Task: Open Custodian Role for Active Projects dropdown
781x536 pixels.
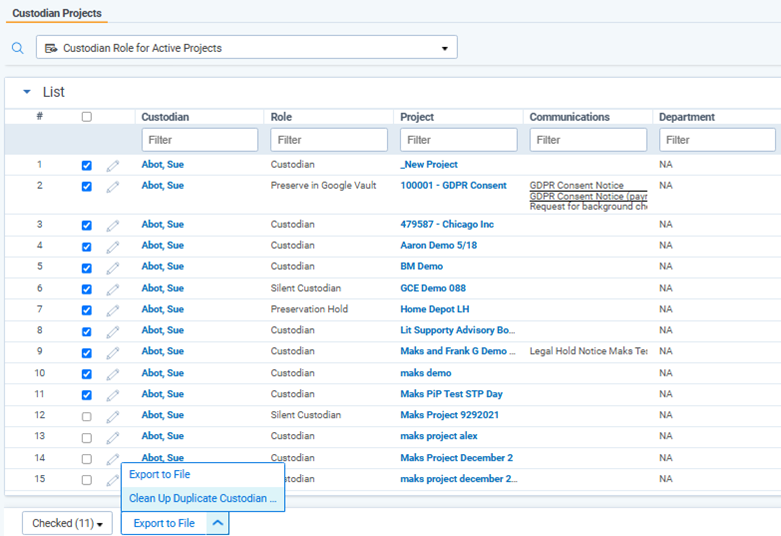Action: [x=247, y=48]
